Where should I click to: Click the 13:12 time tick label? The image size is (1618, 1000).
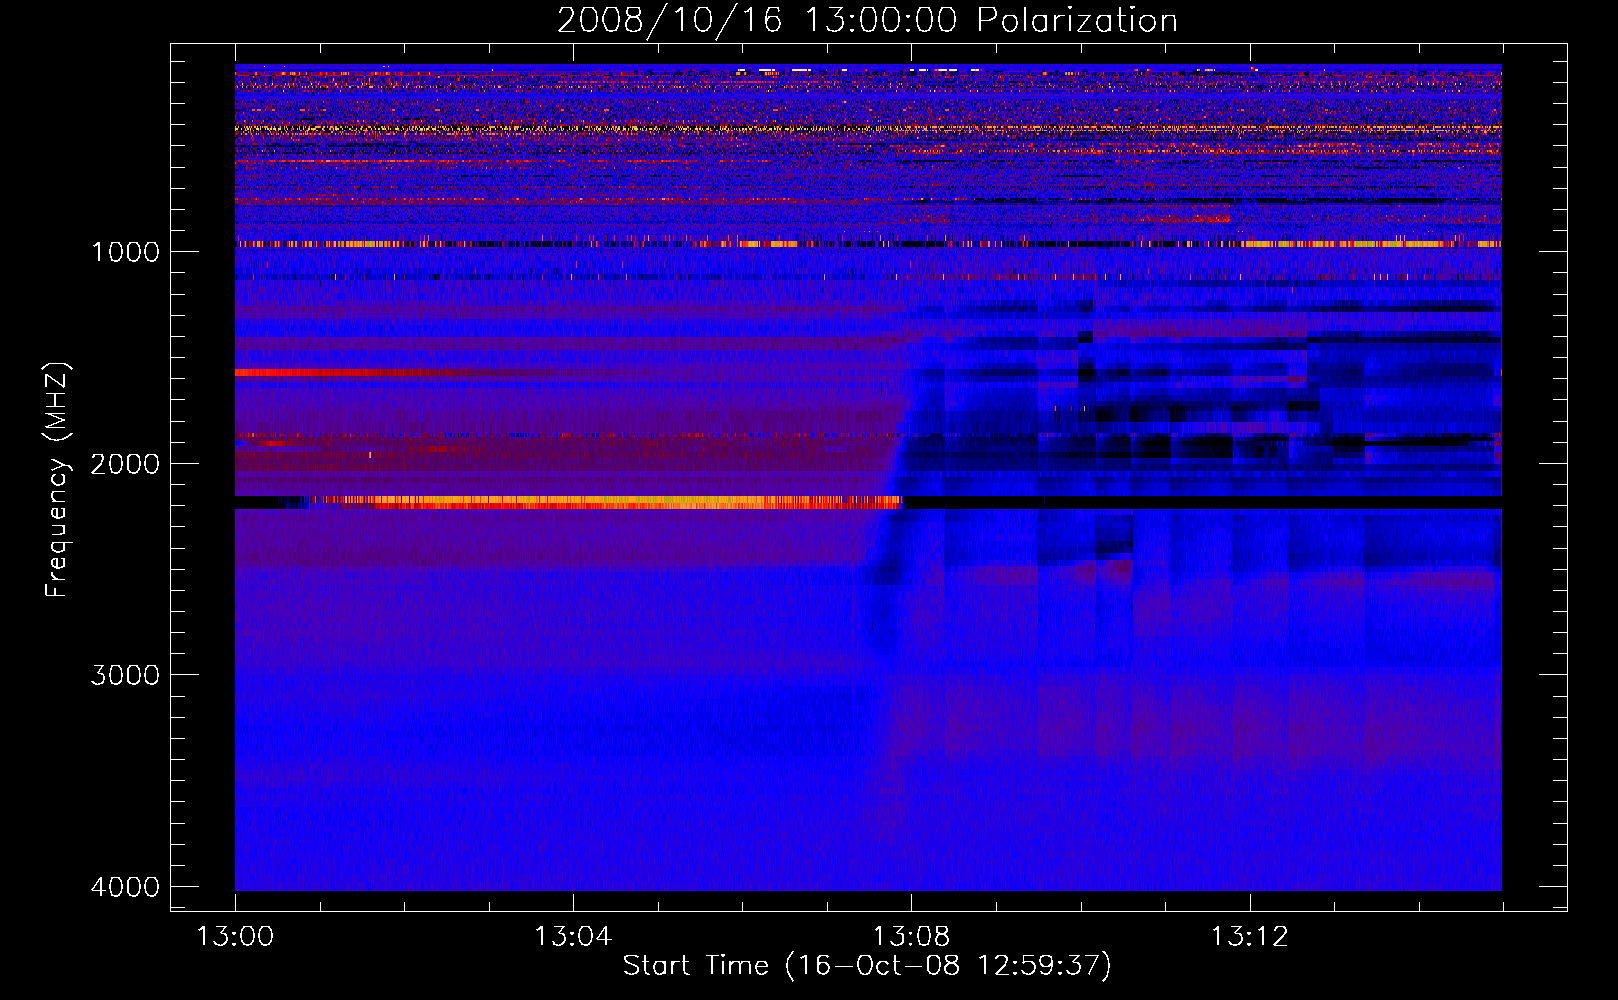coord(1250,937)
